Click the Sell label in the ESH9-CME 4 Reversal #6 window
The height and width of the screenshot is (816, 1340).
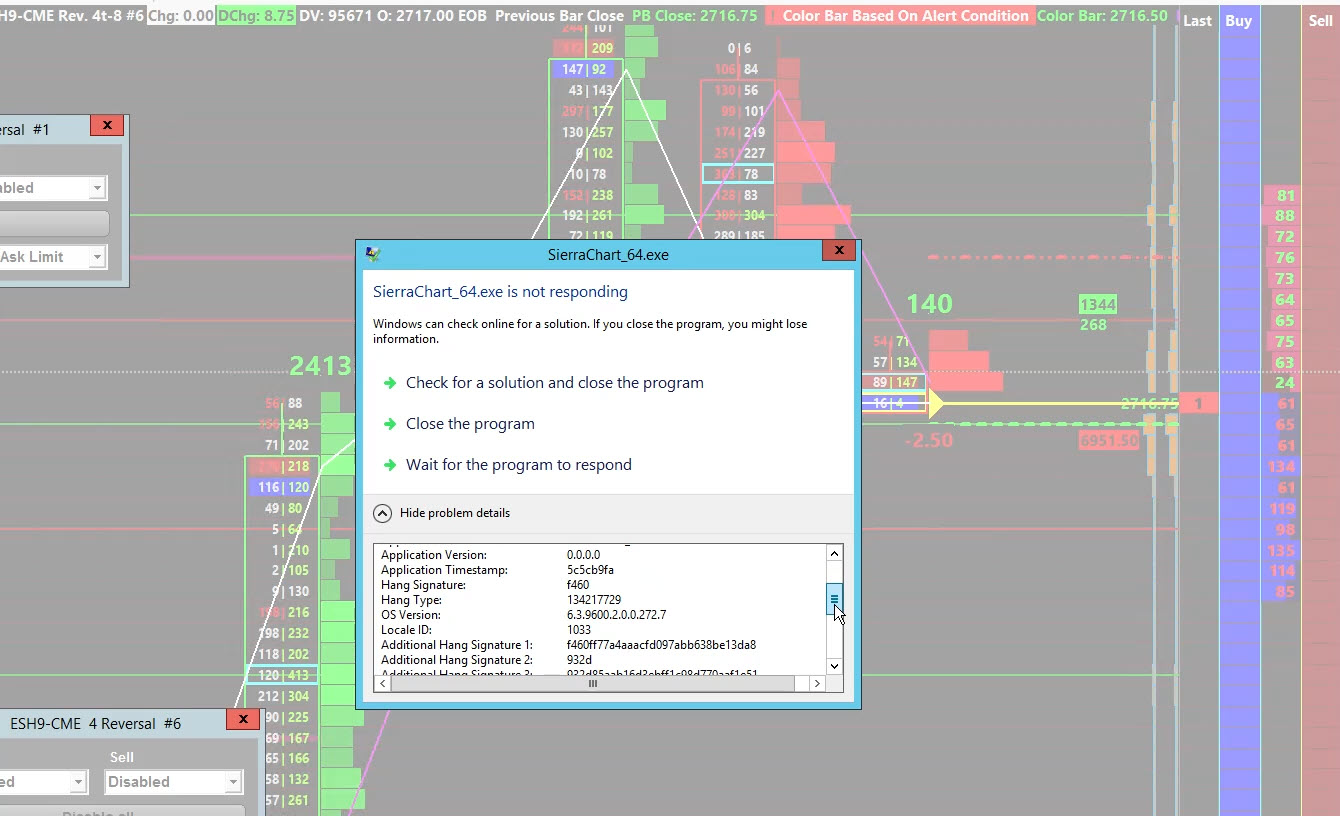[x=121, y=757]
